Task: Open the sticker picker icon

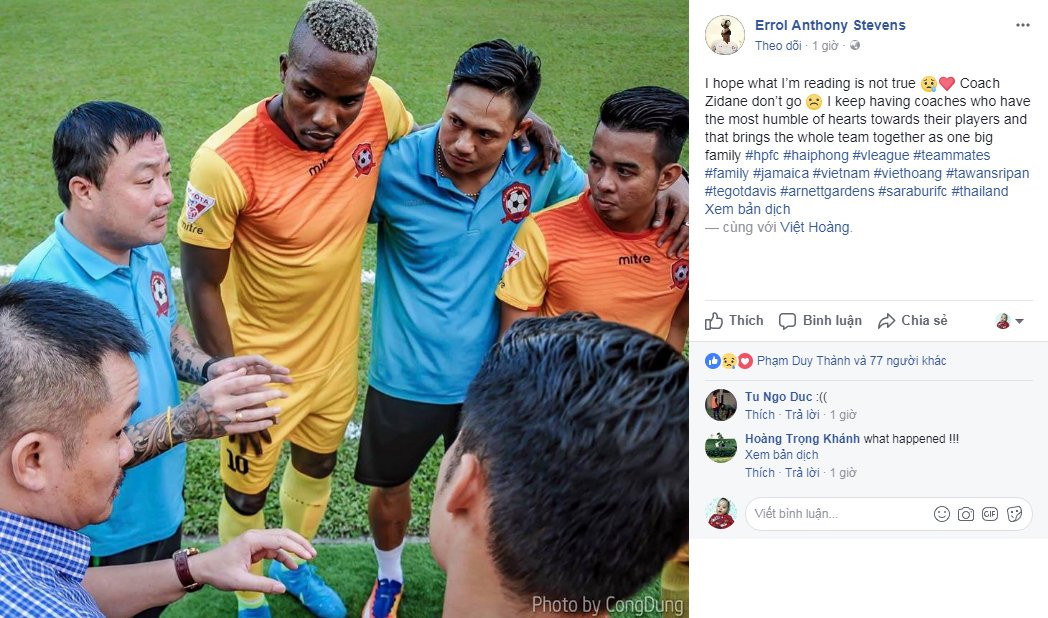Action: click(x=1014, y=514)
